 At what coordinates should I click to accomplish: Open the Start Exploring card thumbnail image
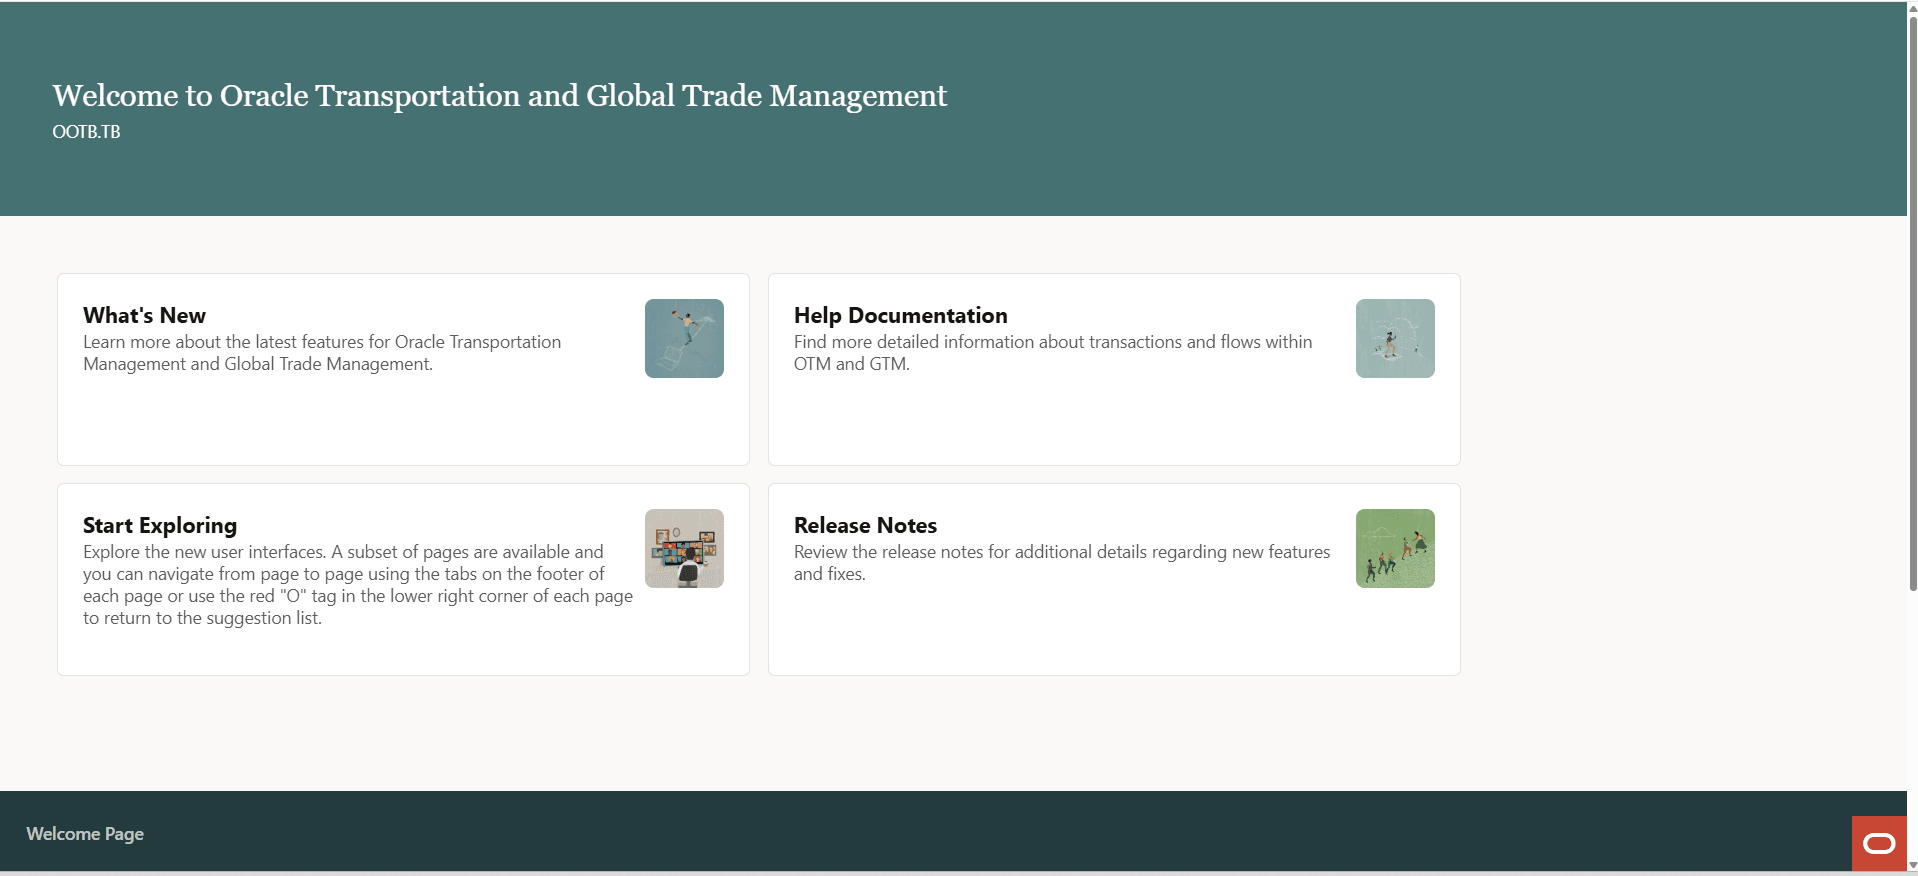[684, 548]
